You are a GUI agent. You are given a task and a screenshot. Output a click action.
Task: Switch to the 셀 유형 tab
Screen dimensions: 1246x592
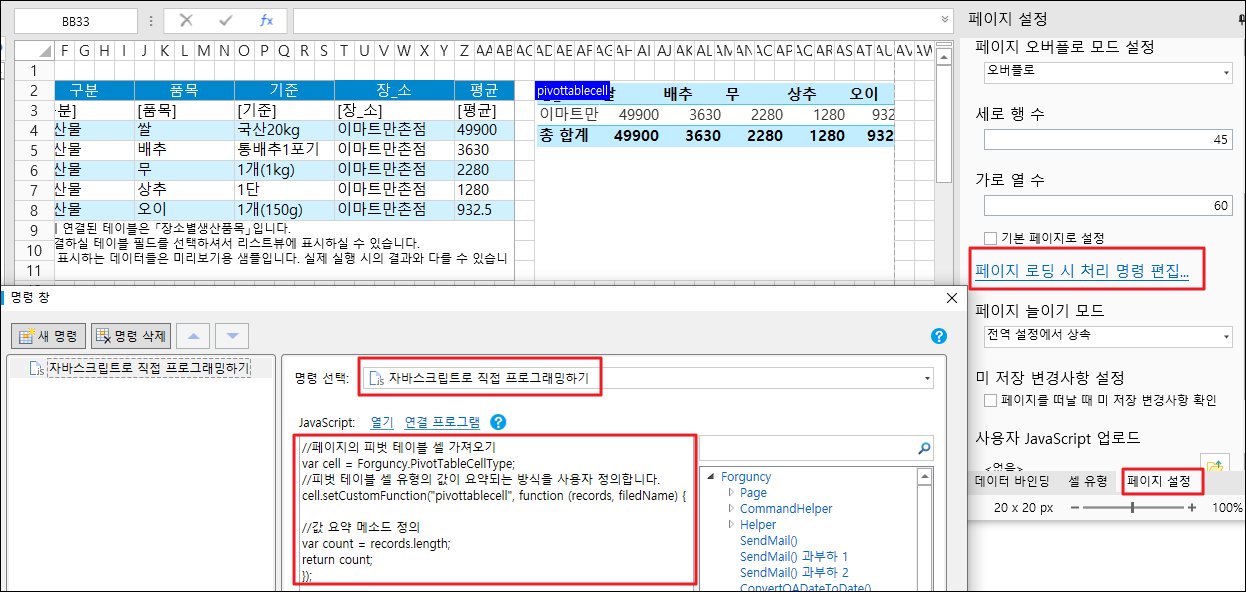pyautogui.click(x=1088, y=482)
